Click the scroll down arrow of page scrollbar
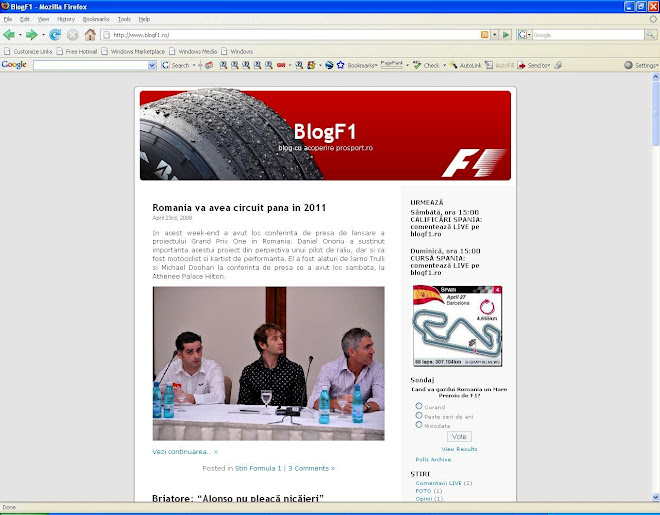The height and width of the screenshot is (515, 660). [x=655, y=497]
